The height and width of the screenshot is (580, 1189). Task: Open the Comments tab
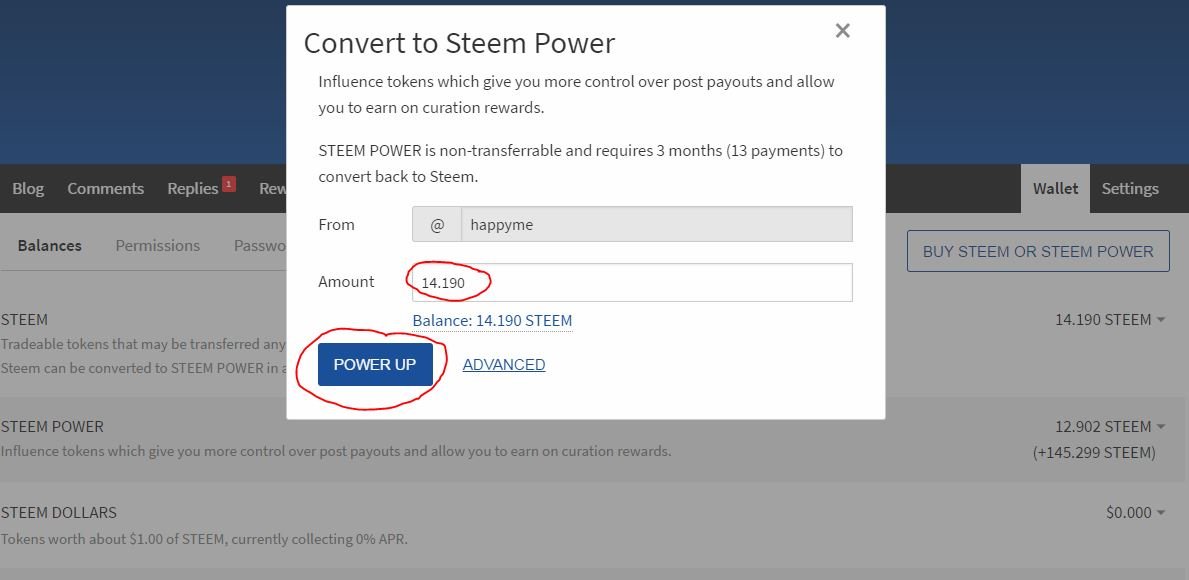click(105, 189)
